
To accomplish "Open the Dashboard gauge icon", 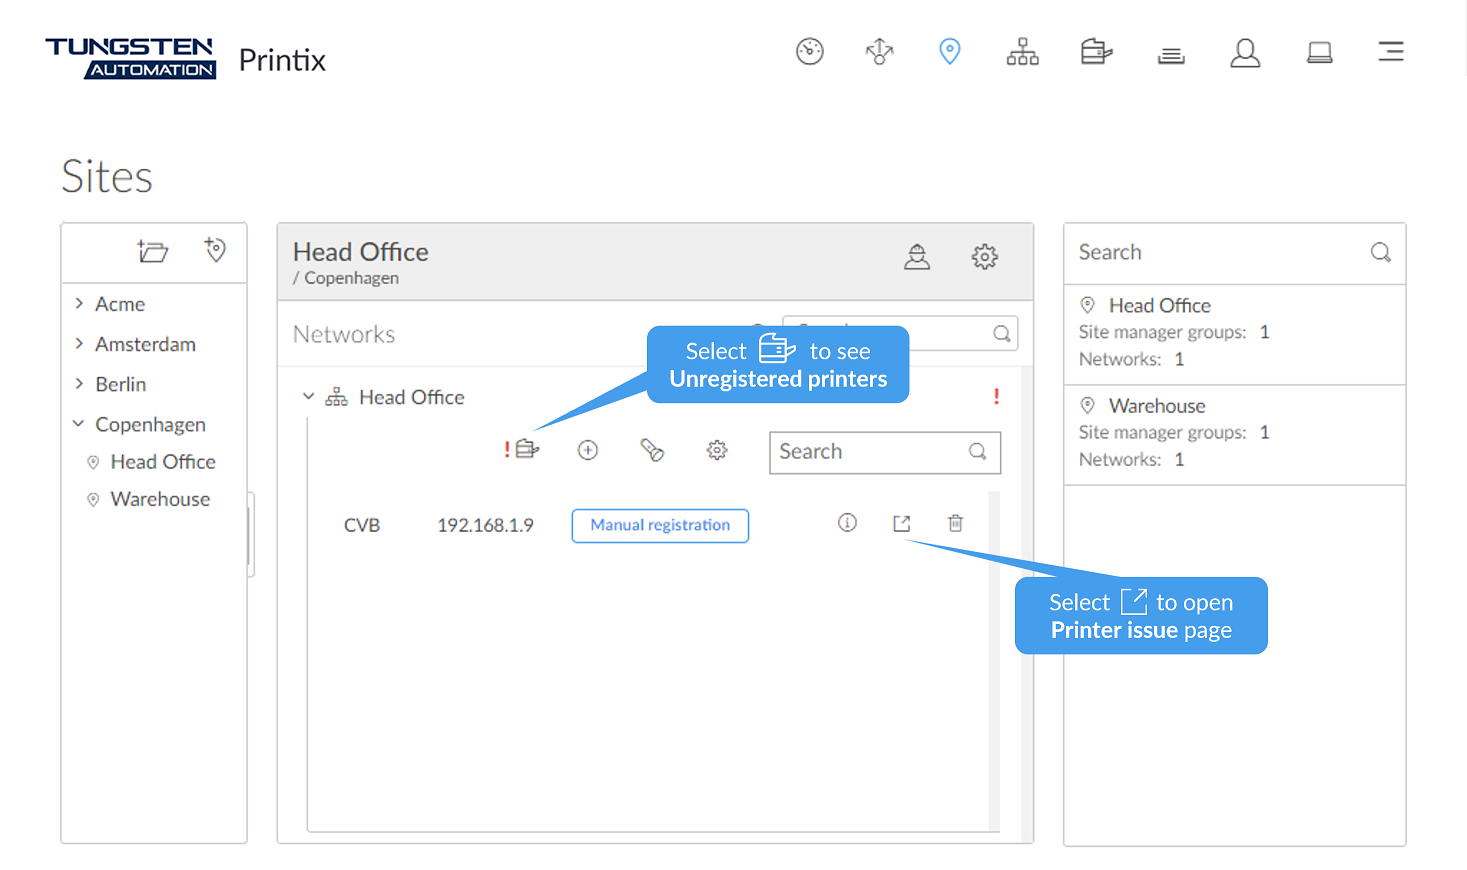I will [x=809, y=51].
